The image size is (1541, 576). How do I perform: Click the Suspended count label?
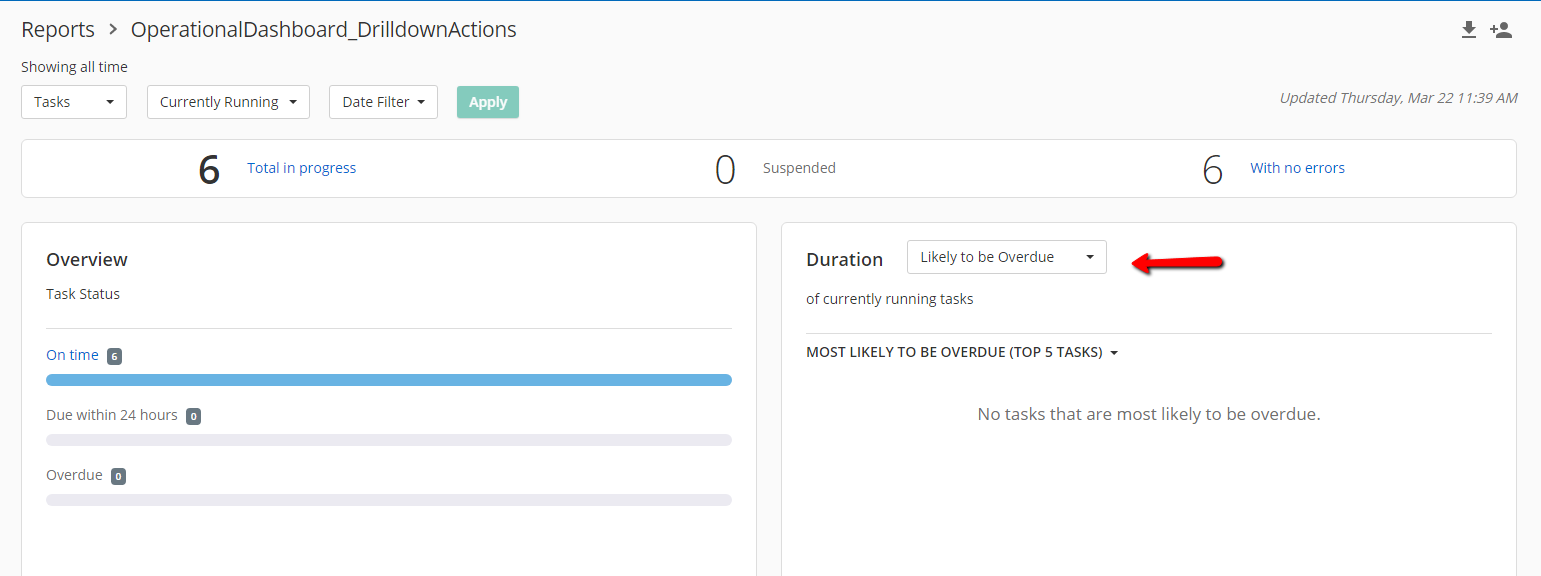click(x=799, y=168)
